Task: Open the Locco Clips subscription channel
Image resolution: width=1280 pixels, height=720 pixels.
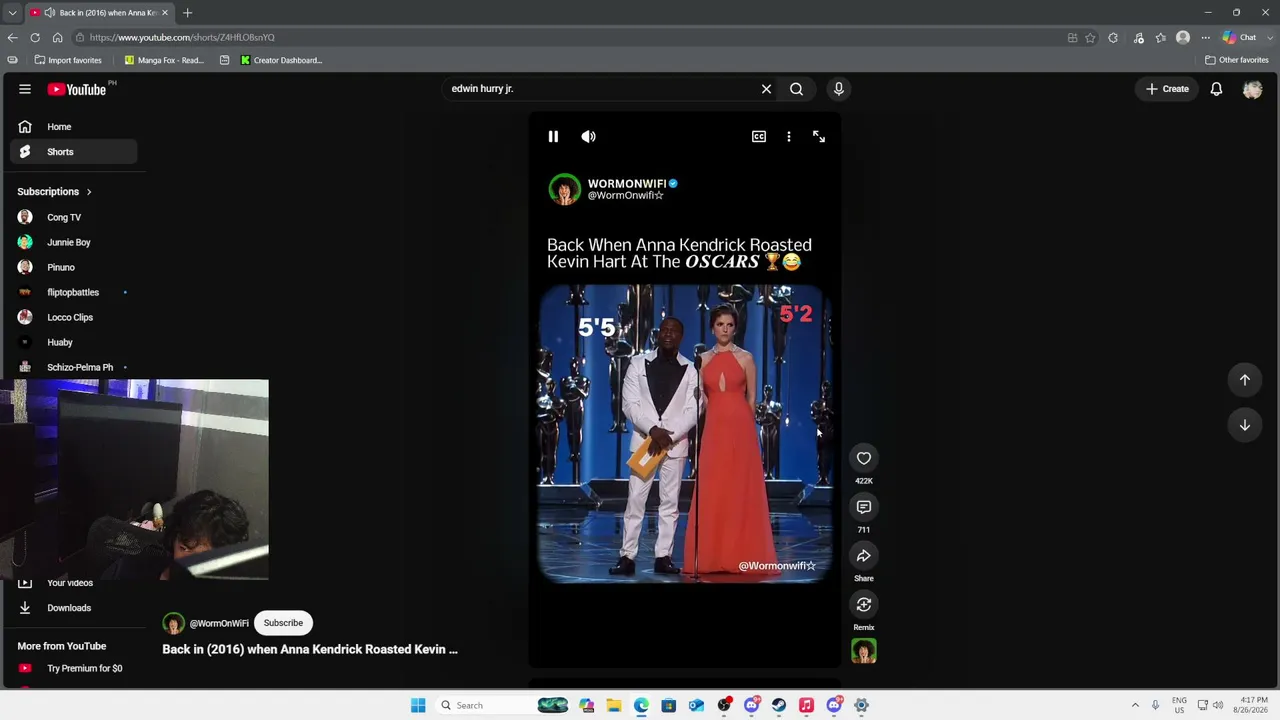Action: point(74,317)
